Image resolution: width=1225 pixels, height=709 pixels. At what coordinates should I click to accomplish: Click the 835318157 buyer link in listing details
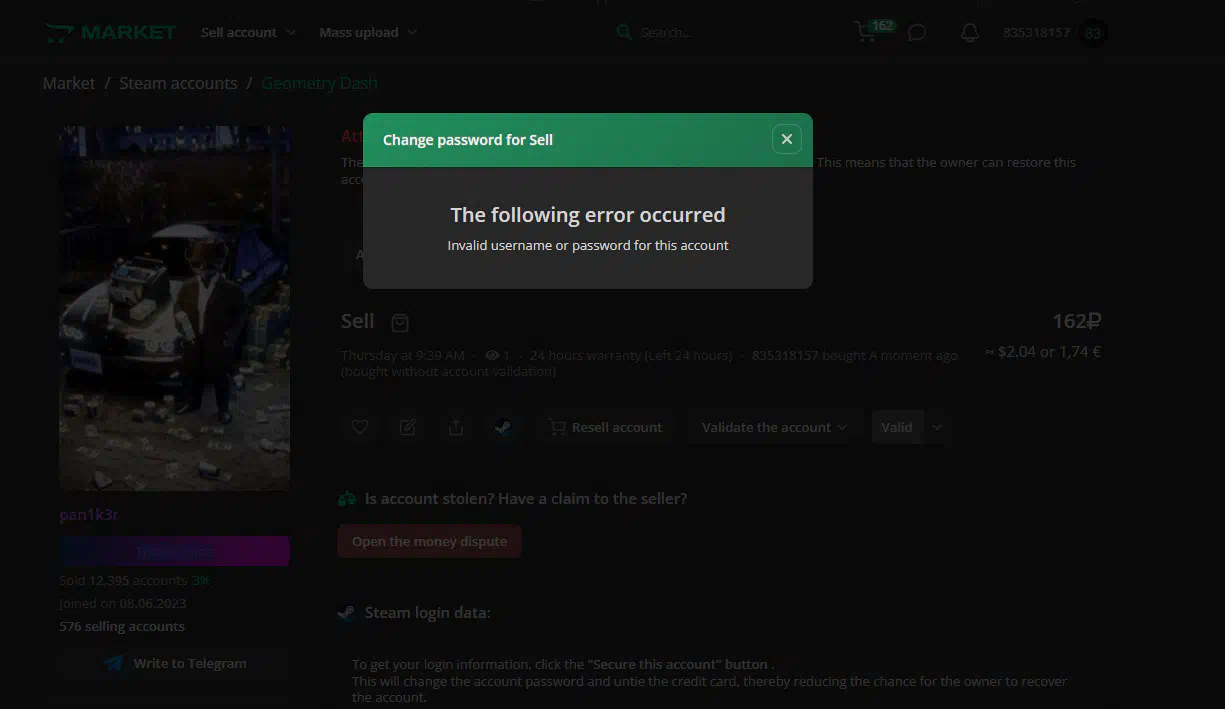click(785, 355)
